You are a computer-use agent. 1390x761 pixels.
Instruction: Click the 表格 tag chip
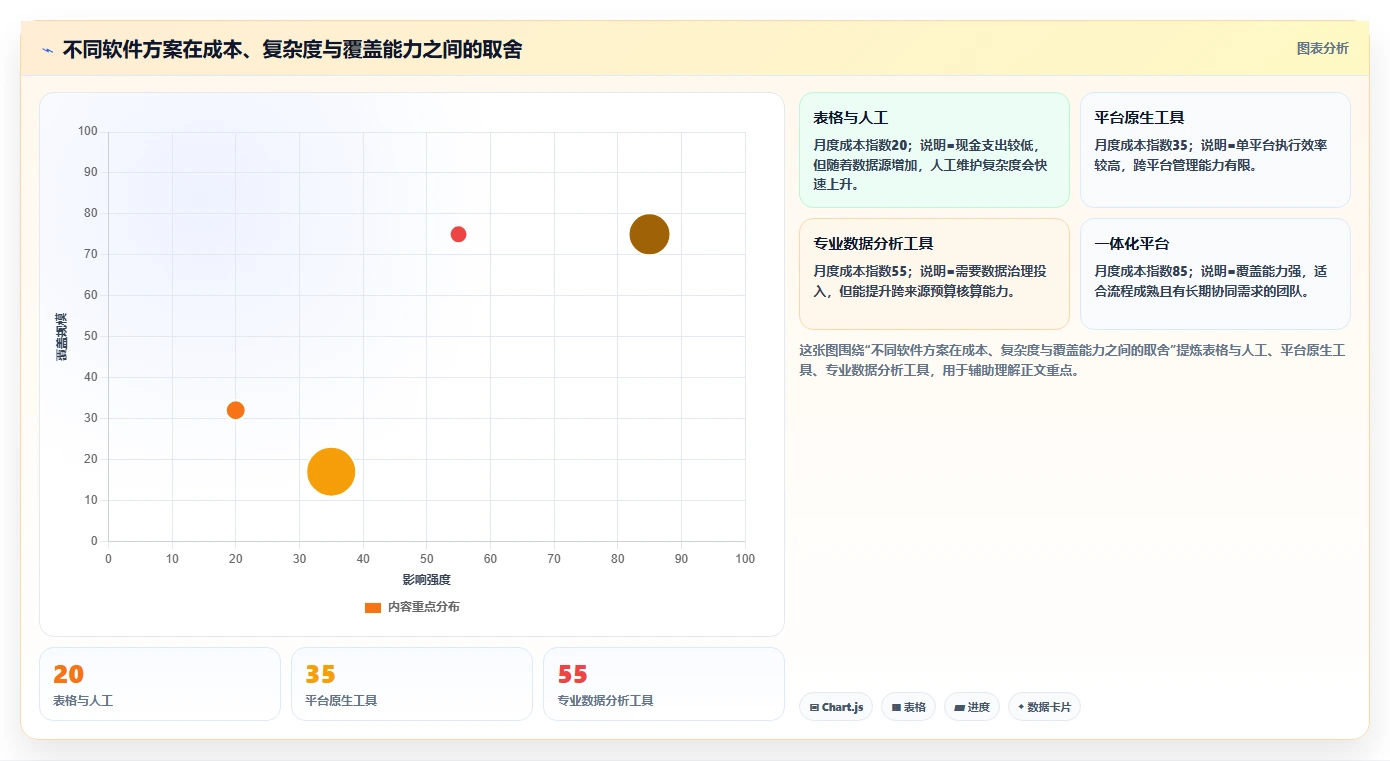click(x=908, y=707)
